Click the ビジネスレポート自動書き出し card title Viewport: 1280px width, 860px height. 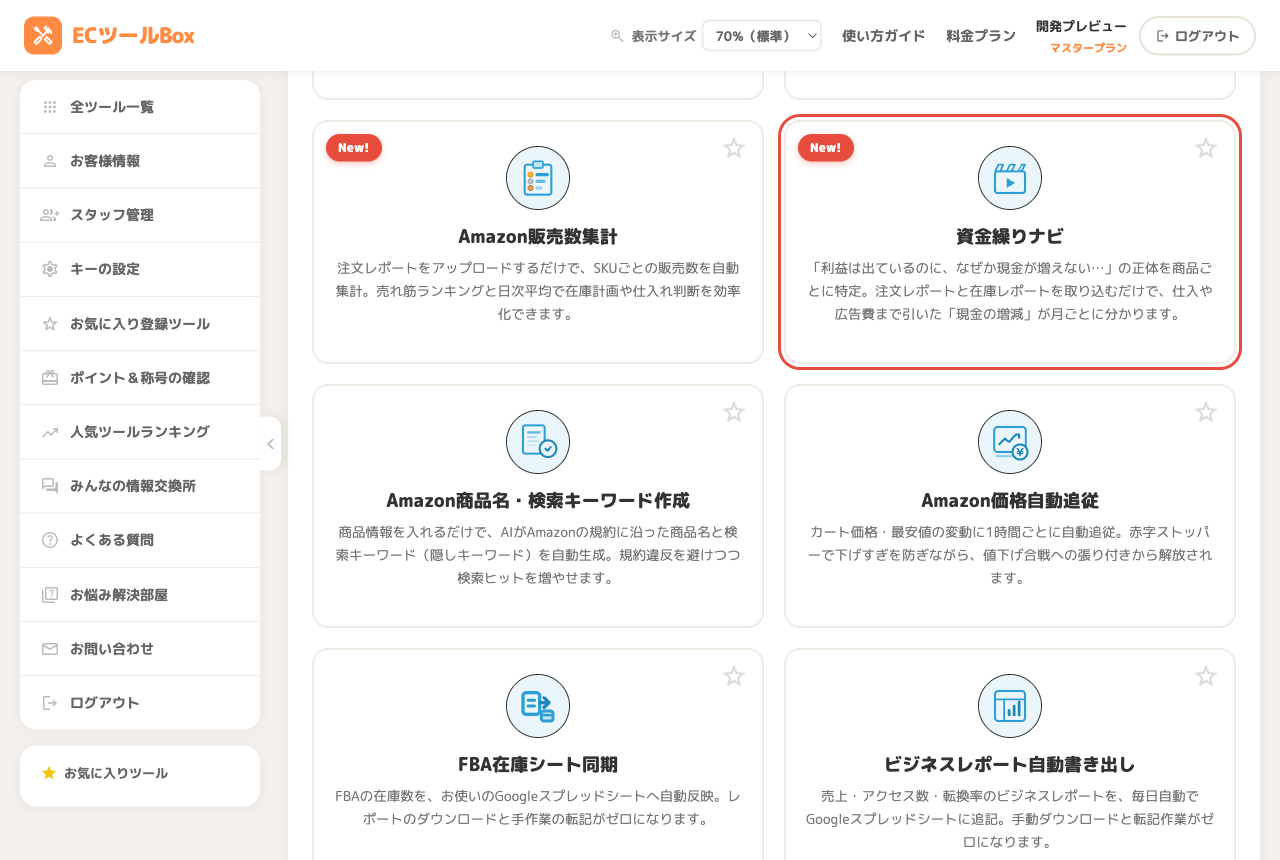(1010, 765)
